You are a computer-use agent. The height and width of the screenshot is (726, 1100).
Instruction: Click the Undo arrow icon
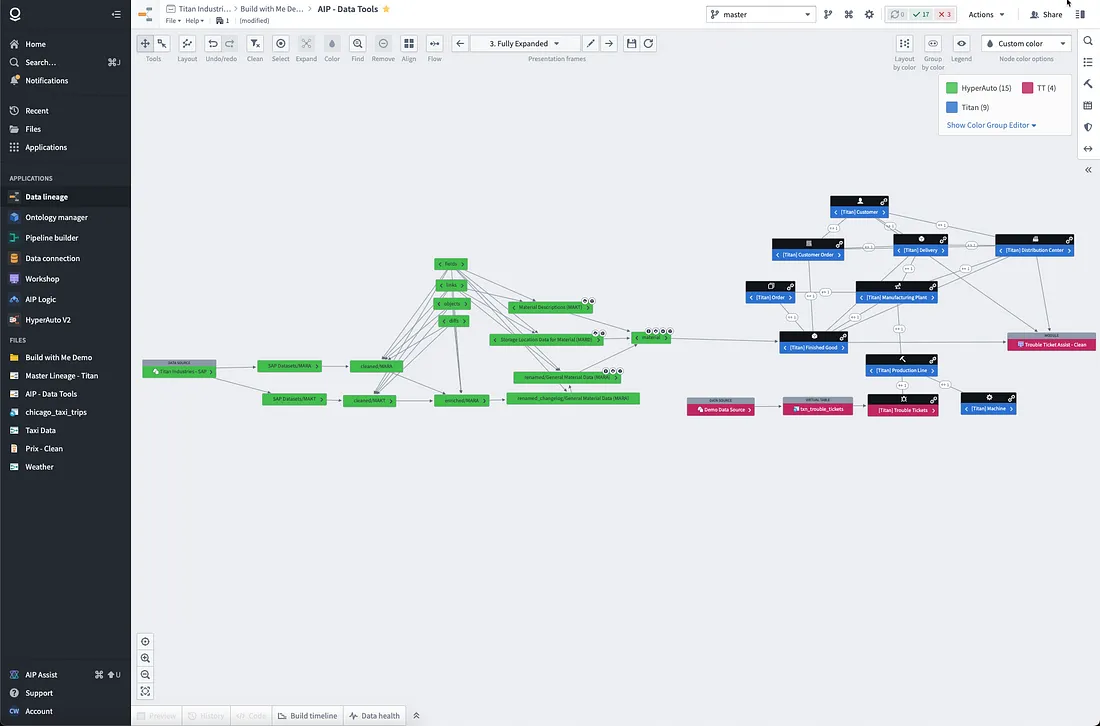(213, 44)
